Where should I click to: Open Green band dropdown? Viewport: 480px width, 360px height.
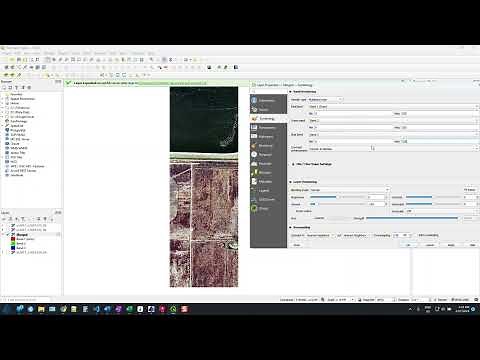click(x=393, y=121)
